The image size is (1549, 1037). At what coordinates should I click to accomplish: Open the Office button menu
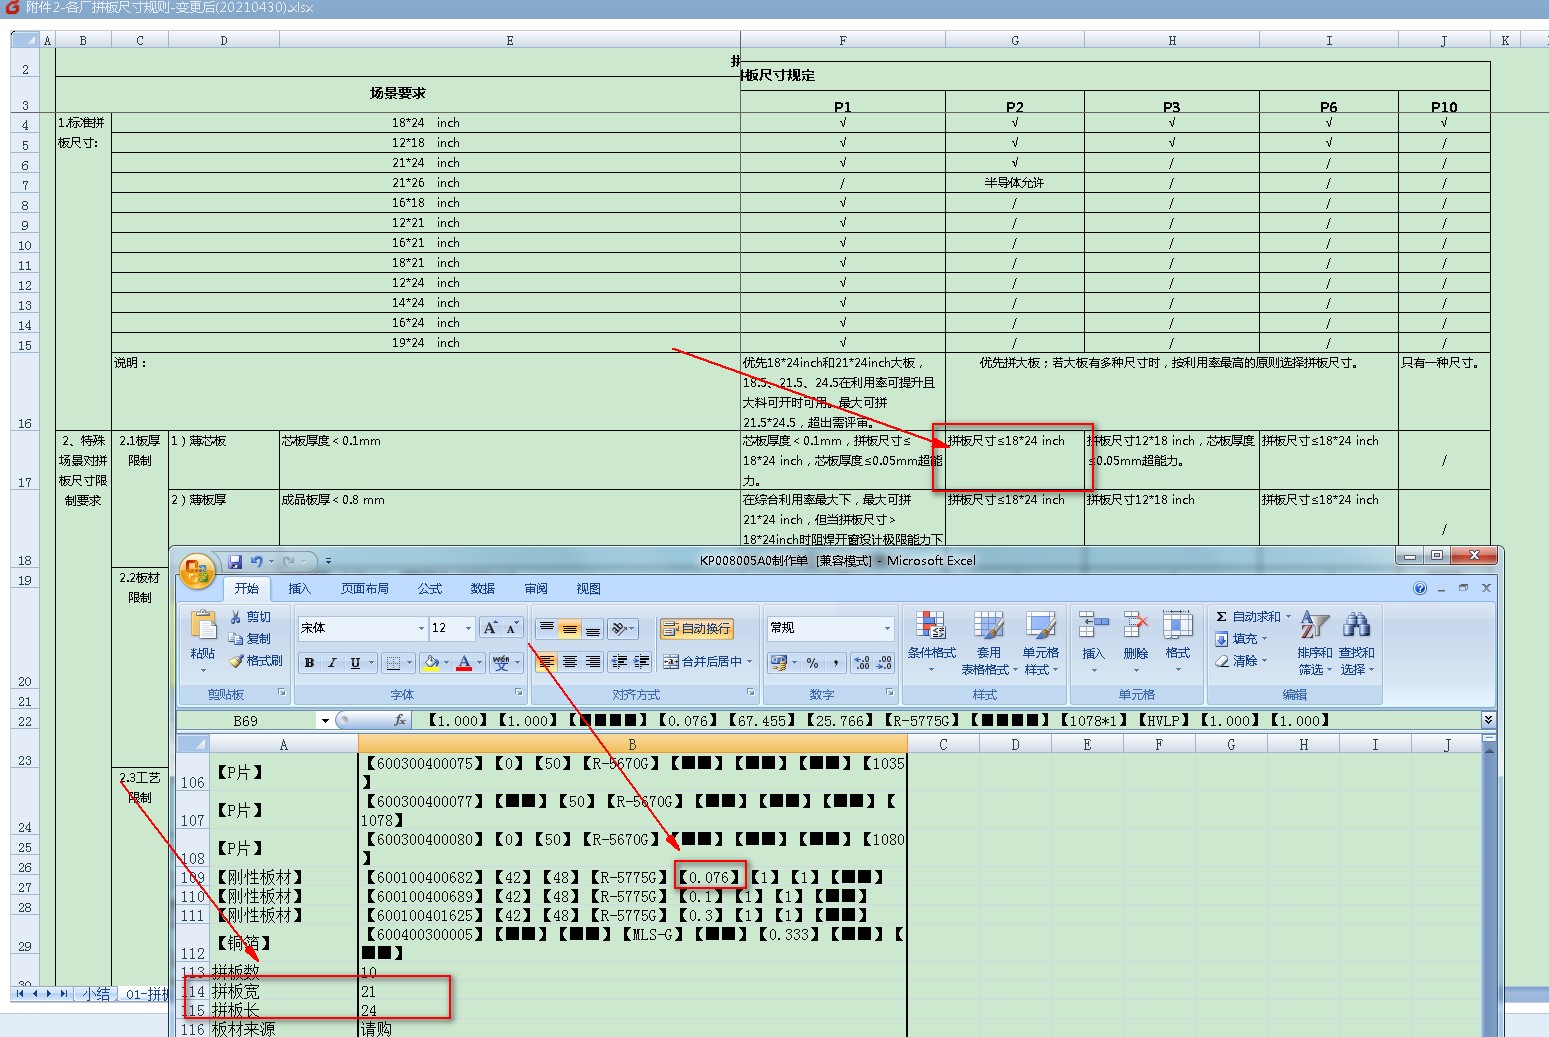(198, 571)
